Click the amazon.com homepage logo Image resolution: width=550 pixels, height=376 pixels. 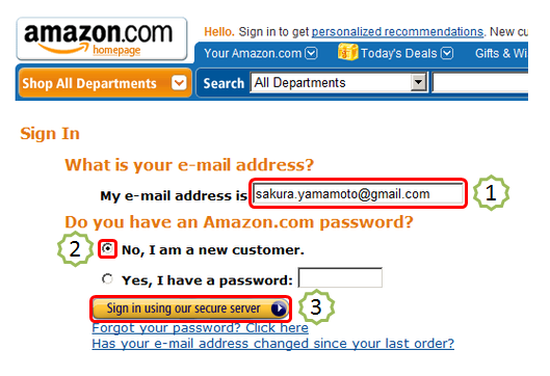point(102,39)
